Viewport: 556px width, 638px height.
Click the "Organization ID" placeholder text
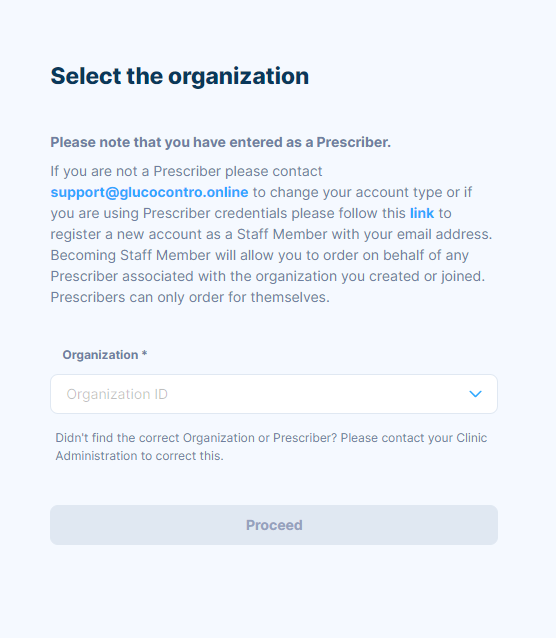point(117,394)
